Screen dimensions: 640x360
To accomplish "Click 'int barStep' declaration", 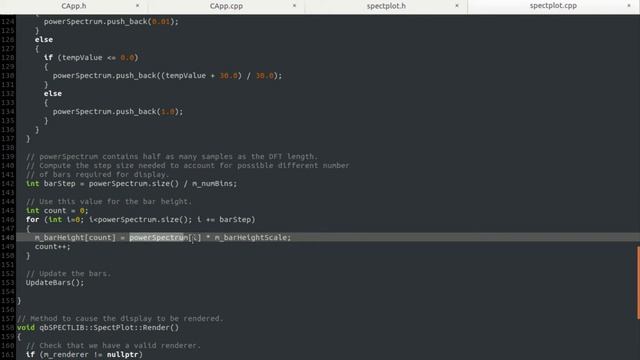I will [51, 184].
